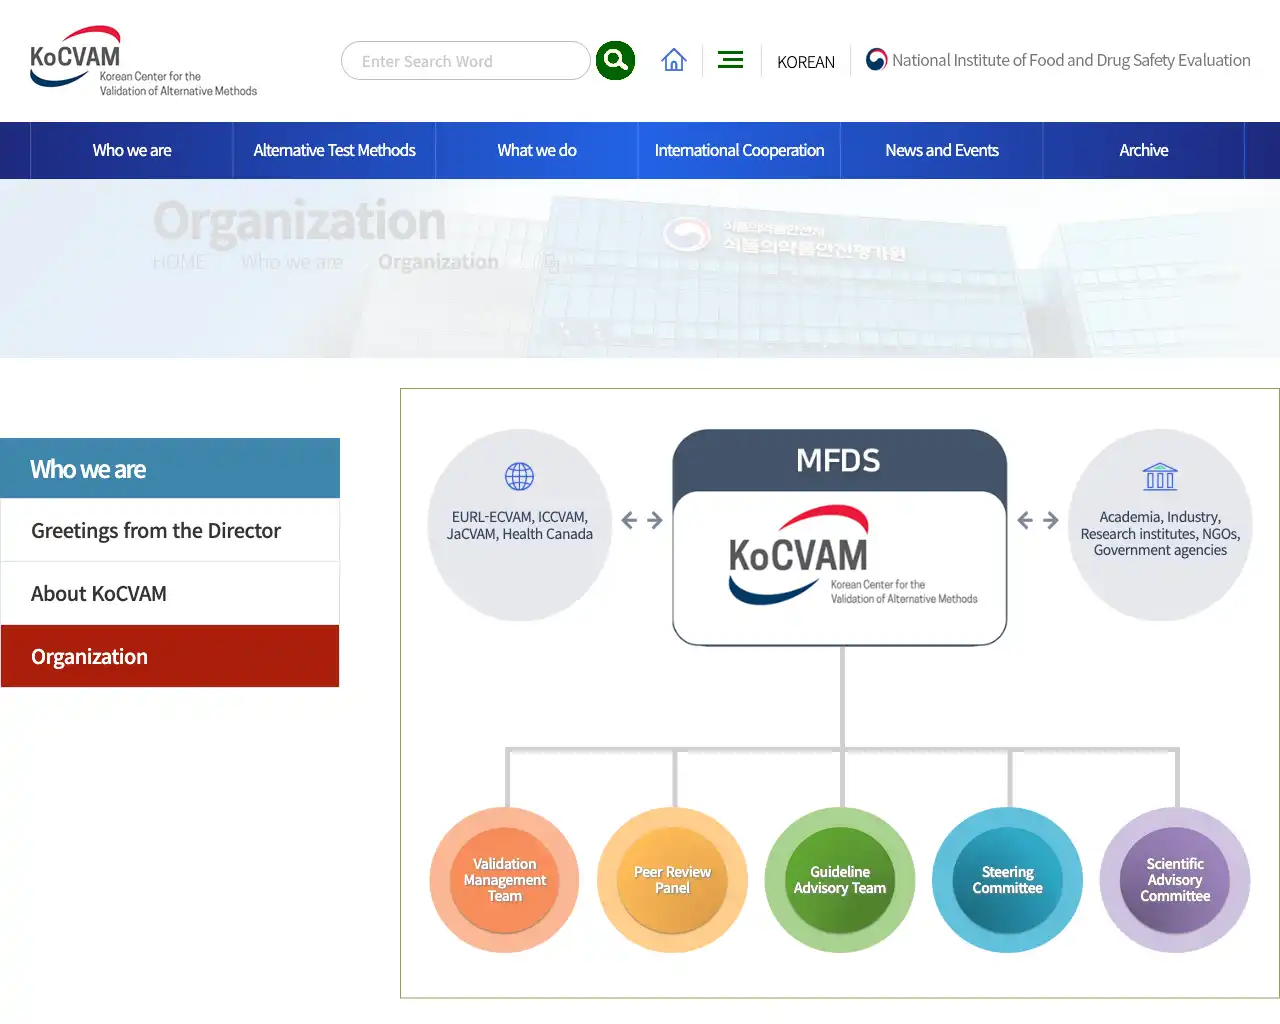Click the copy icon in breadcrumb banner
This screenshot has height=1024, width=1280.
coord(551,263)
